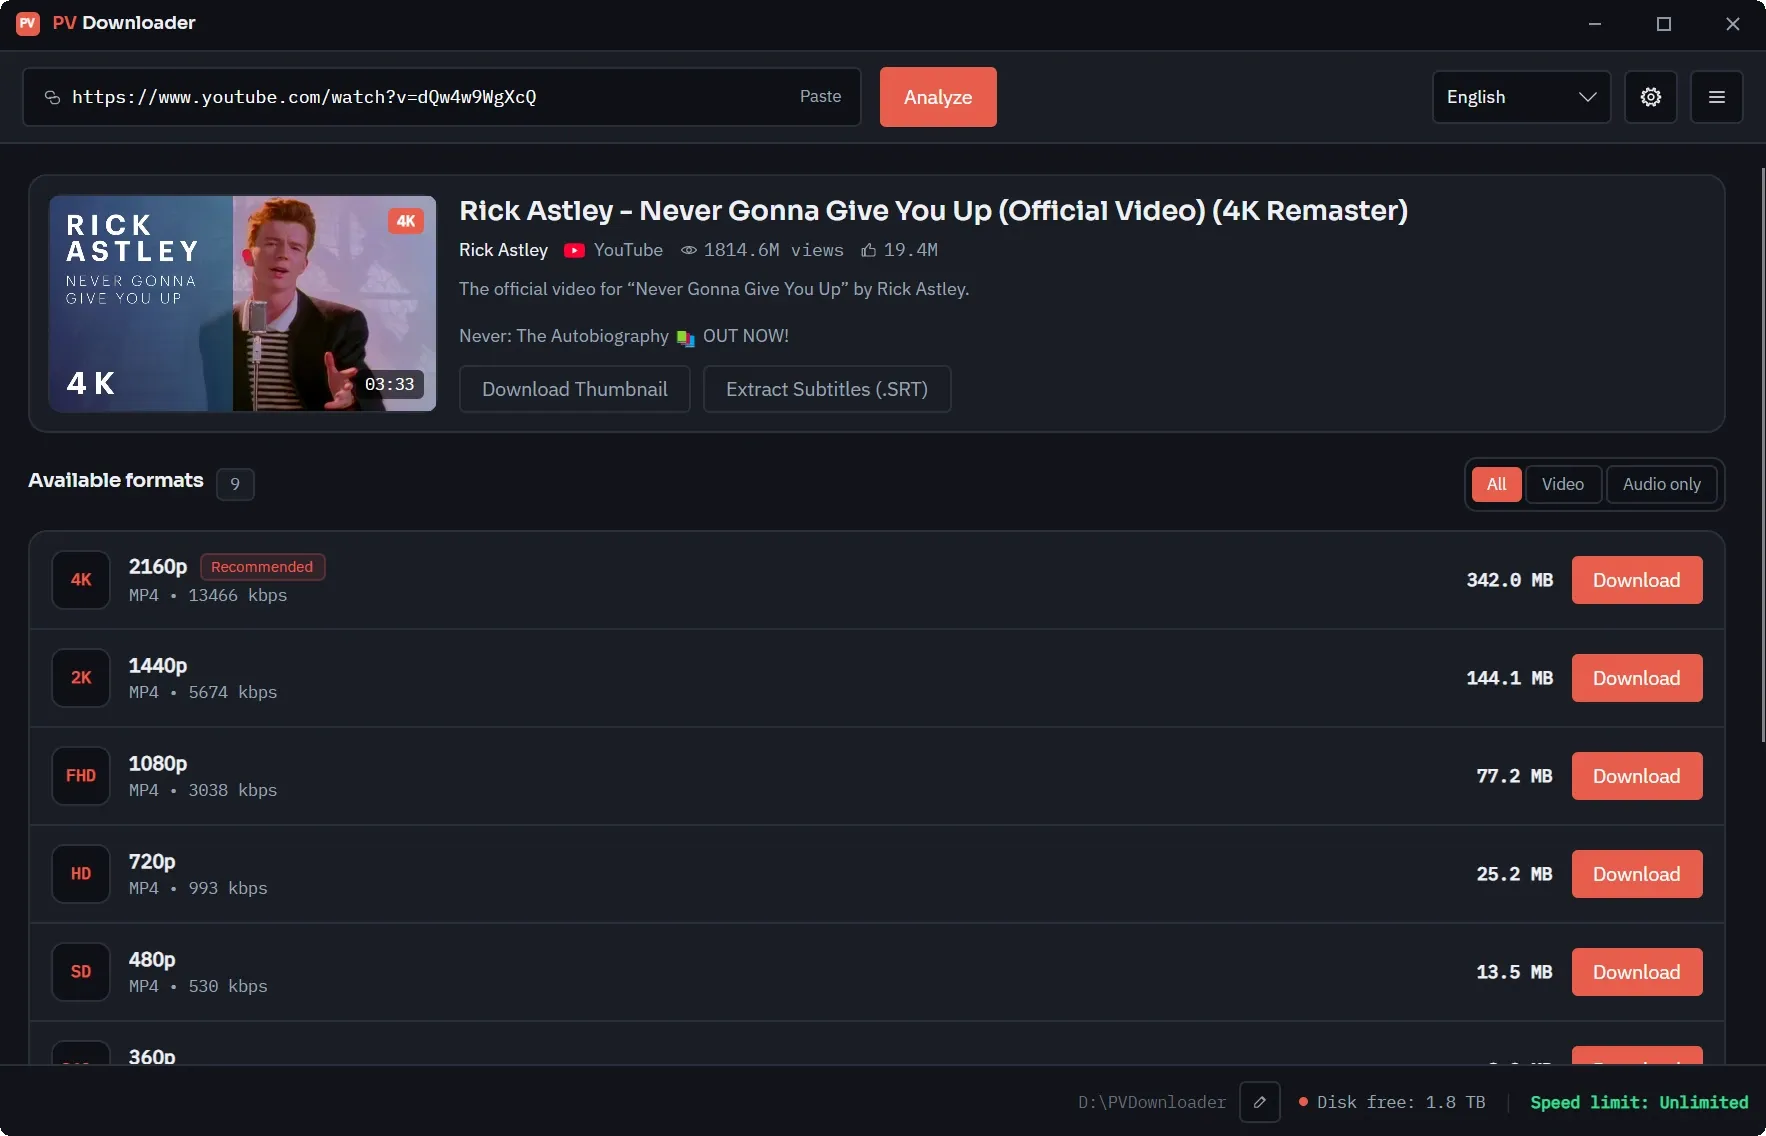Viewport: 1766px width, 1136px height.
Task: Click Extract Subtitles (.SRT) button
Action: (x=827, y=389)
